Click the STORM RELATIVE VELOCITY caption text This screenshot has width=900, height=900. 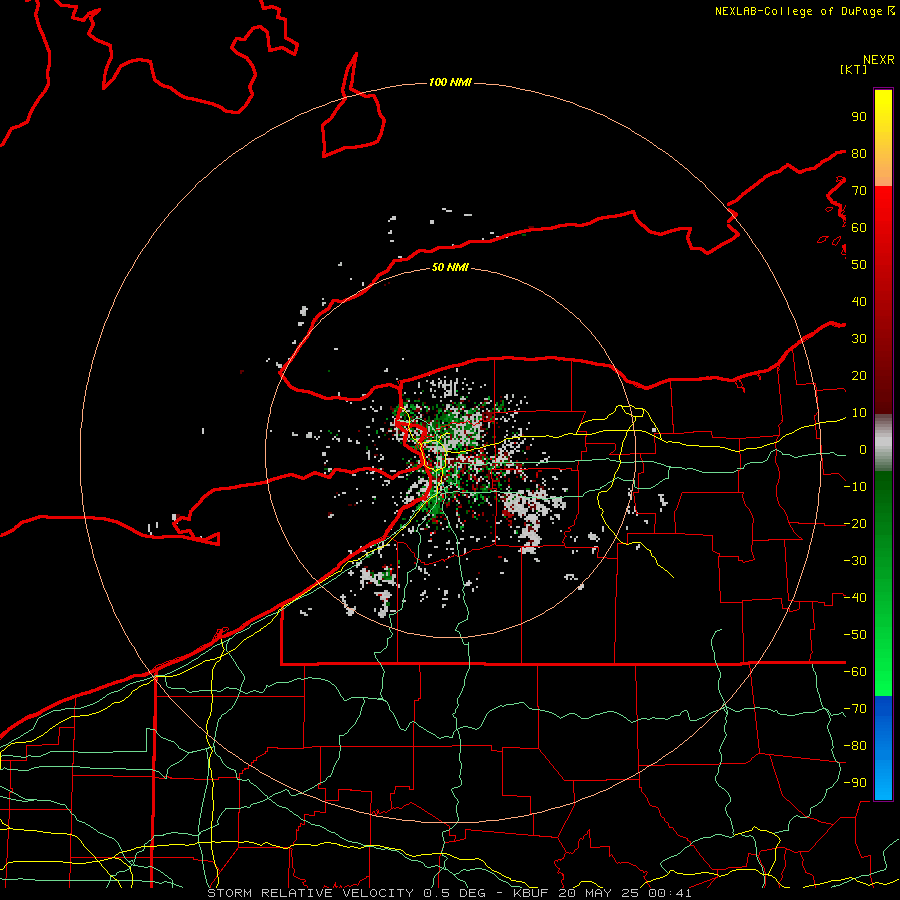pos(309,893)
